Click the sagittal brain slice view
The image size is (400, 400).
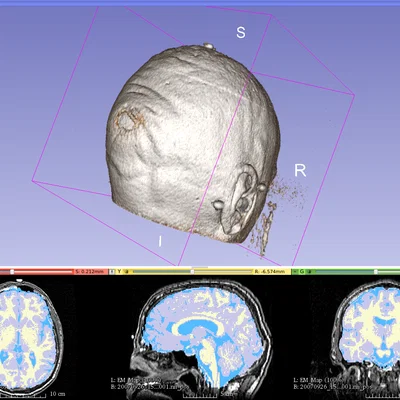coord(202,337)
